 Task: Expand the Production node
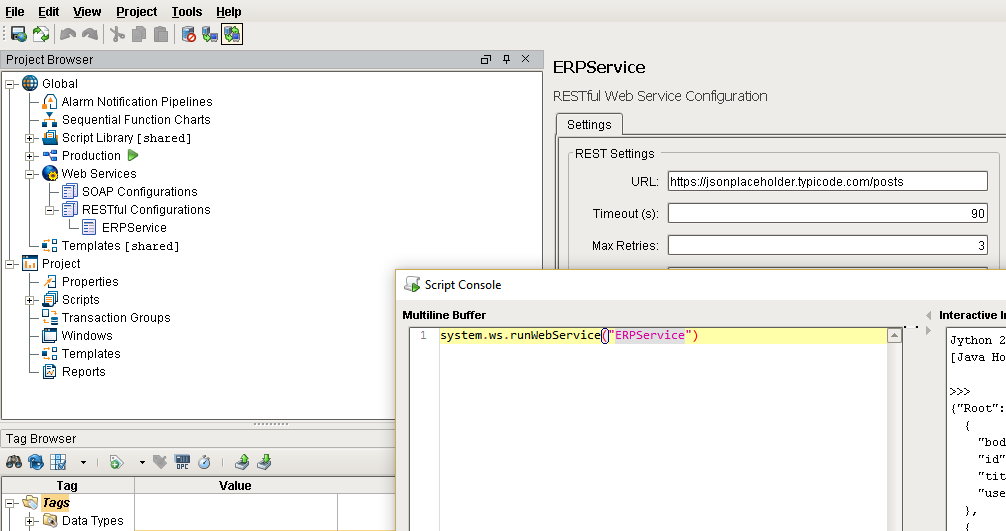30,156
